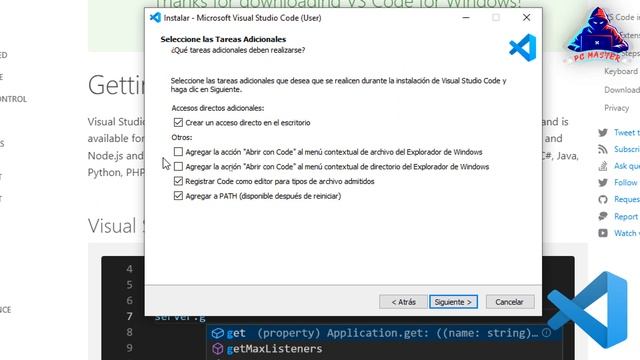Uncheck 'Crear un acceso directo en el escritorio'
640x360 pixels.
pyautogui.click(x=178, y=122)
